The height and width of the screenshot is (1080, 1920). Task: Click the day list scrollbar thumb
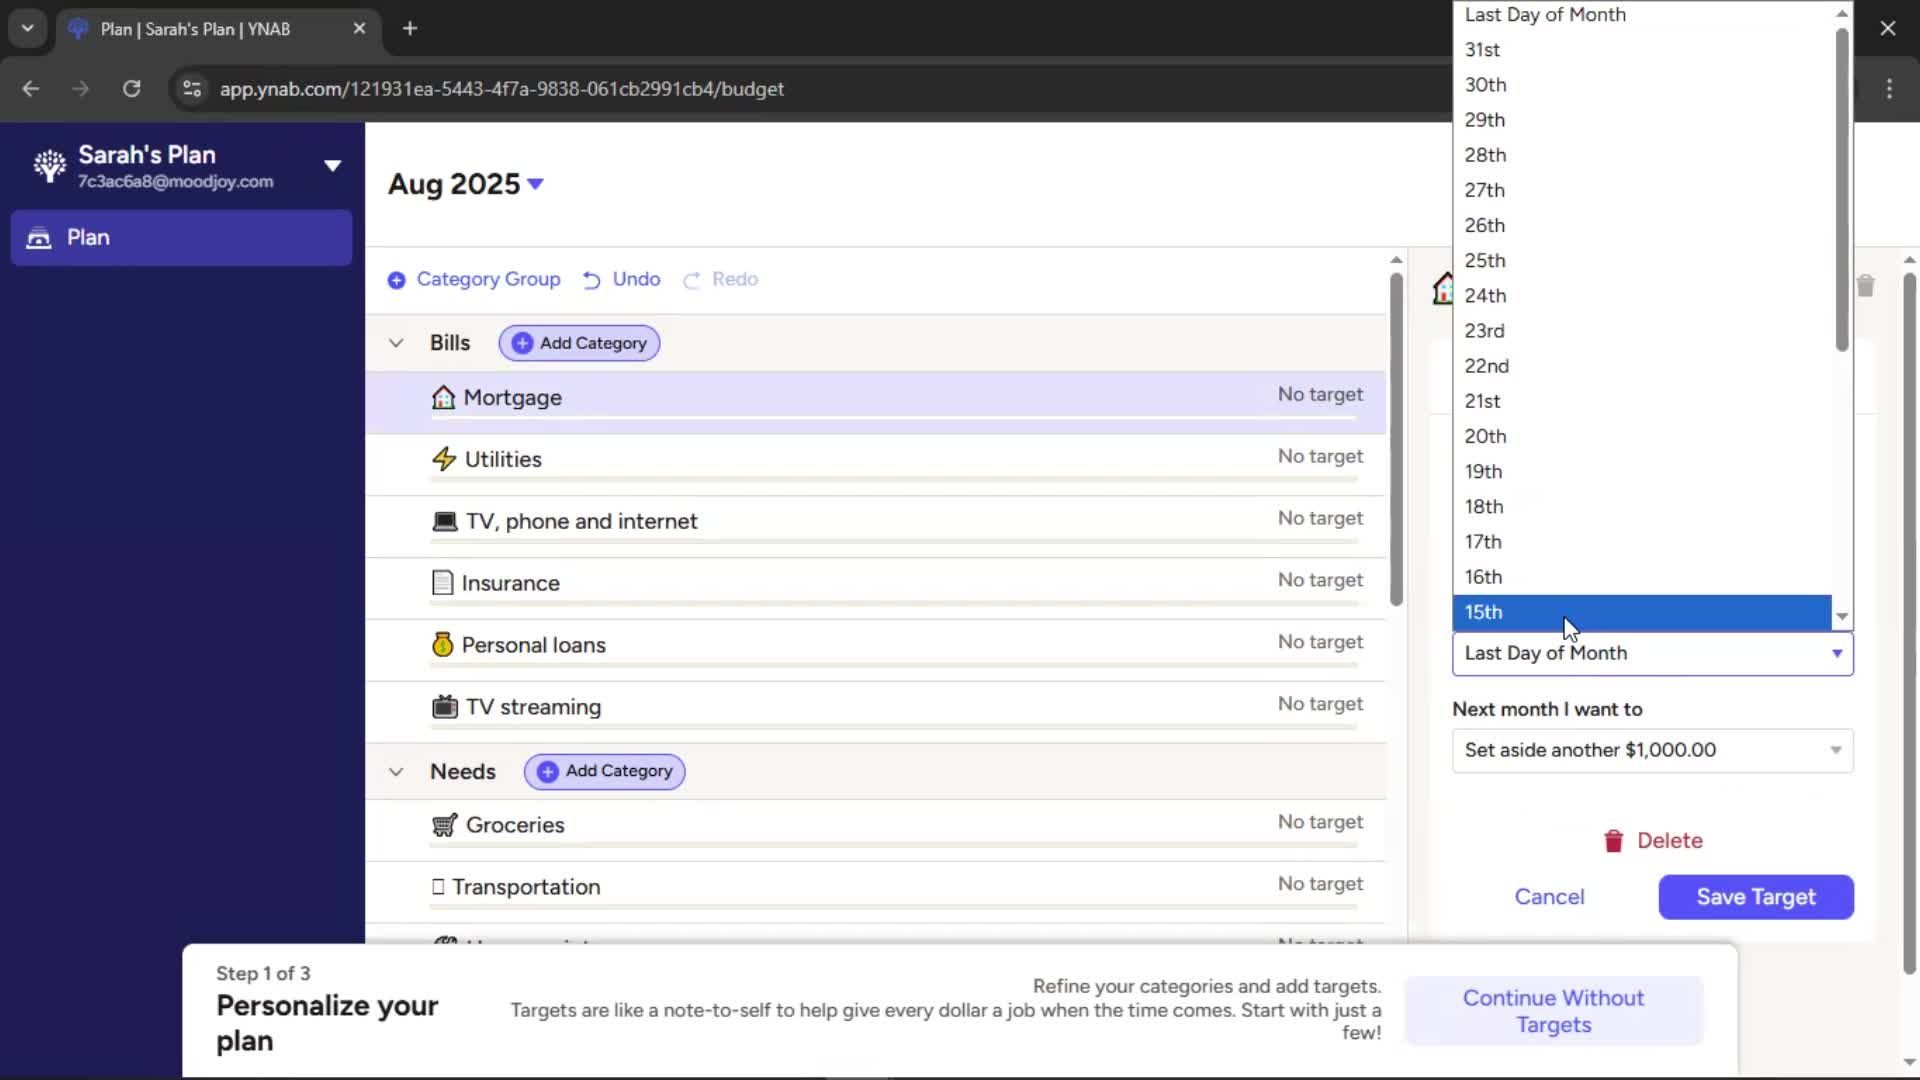pyautogui.click(x=1842, y=190)
